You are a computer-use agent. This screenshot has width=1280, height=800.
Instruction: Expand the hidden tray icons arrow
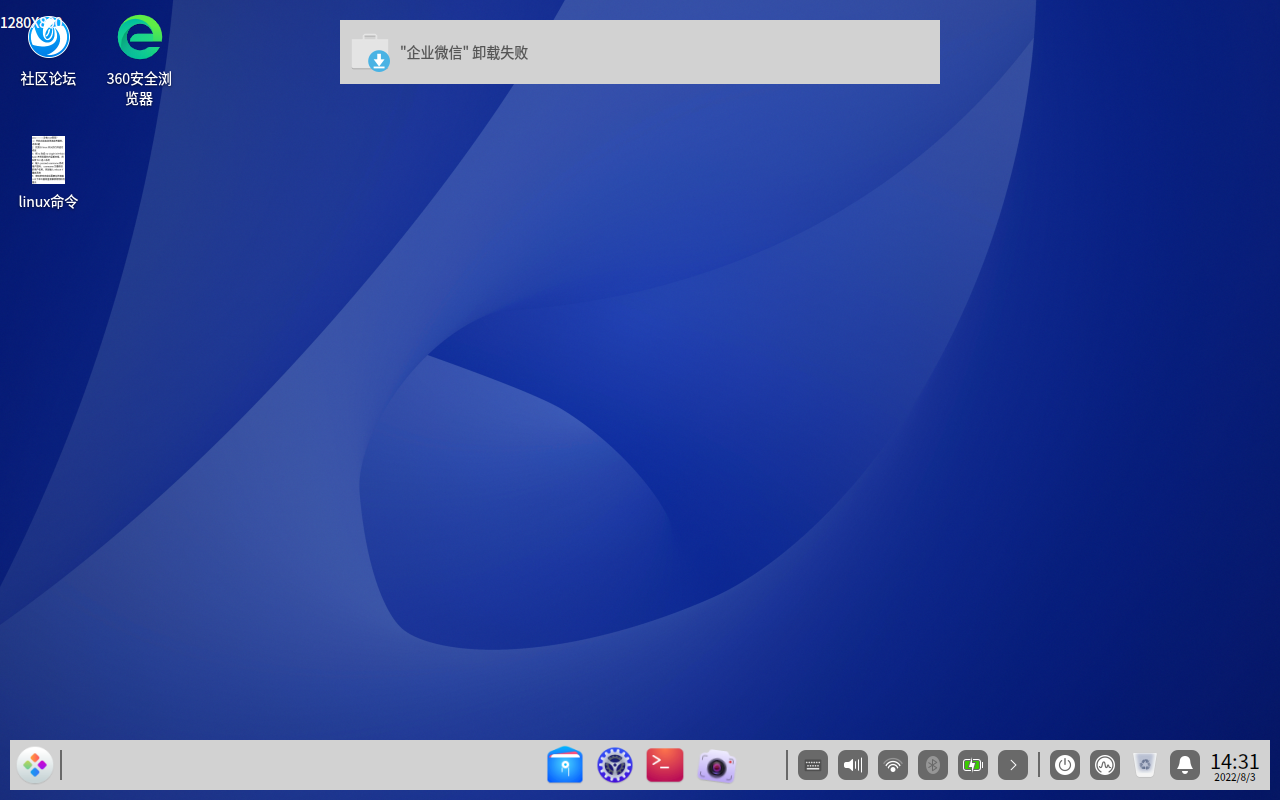(1013, 765)
